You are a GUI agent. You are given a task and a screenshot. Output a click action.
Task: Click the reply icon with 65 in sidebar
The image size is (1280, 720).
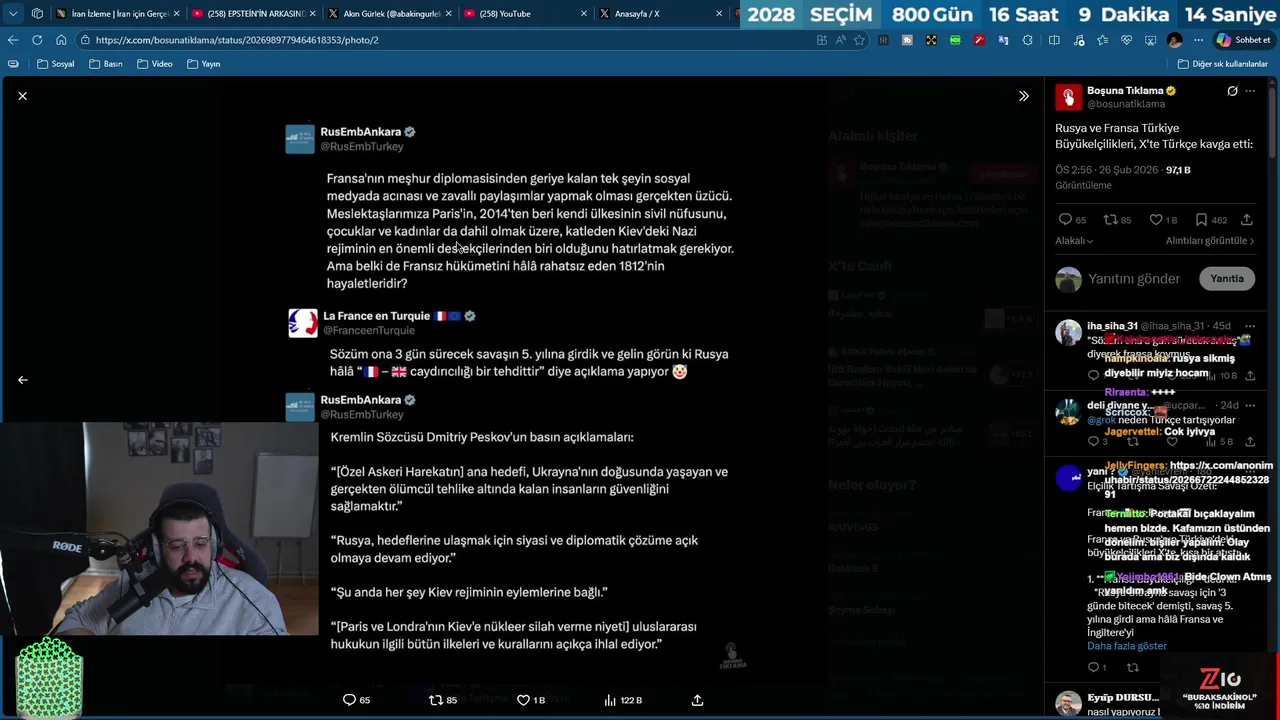coord(1072,220)
